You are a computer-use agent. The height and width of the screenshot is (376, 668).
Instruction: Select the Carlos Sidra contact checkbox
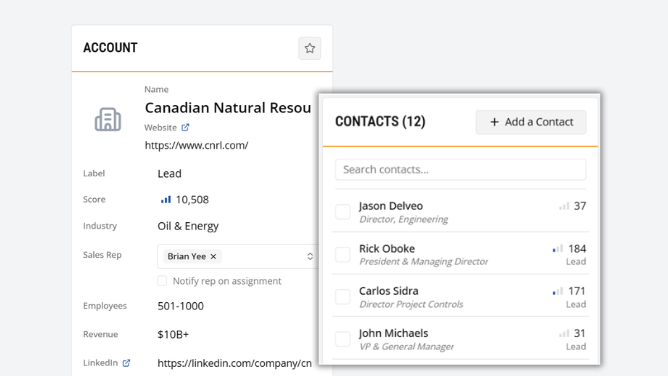(x=343, y=297)
